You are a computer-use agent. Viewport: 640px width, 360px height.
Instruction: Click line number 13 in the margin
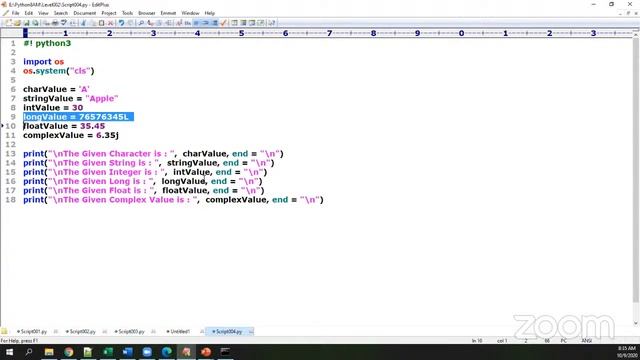click(10, 154)
